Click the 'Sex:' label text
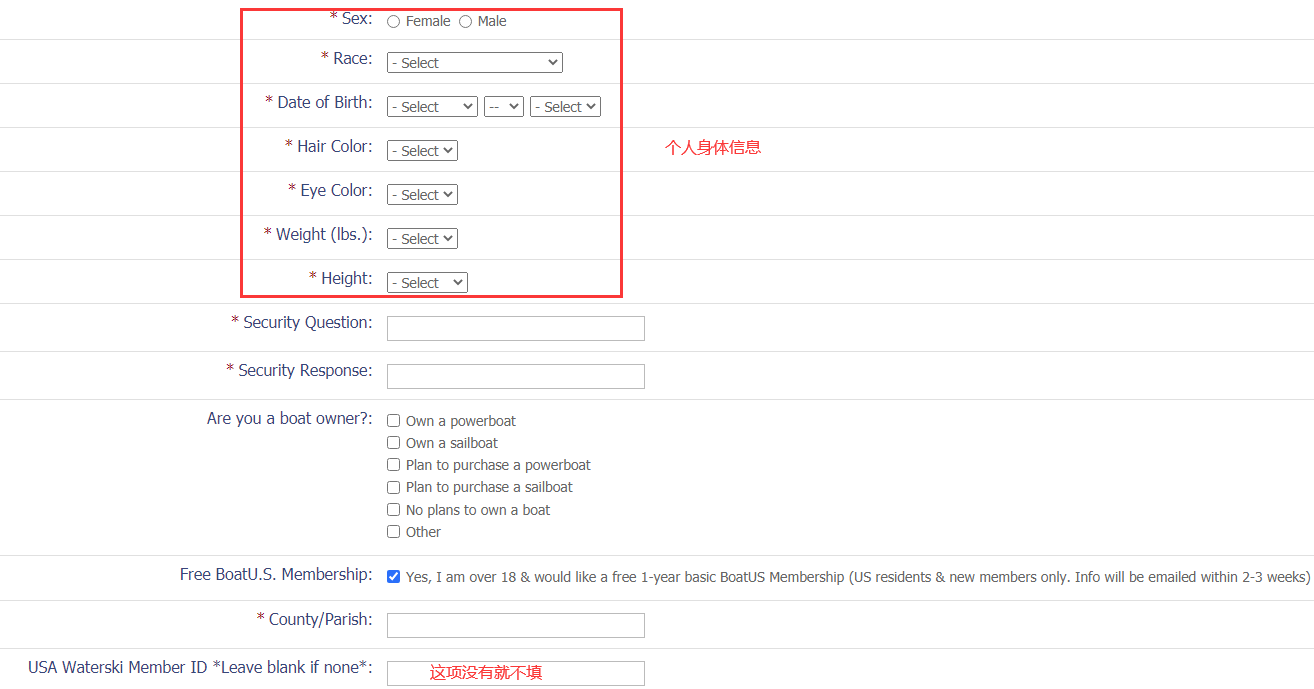Image resolution: width=1314 pixels, height=689 pixels. [x=357, y=19]
